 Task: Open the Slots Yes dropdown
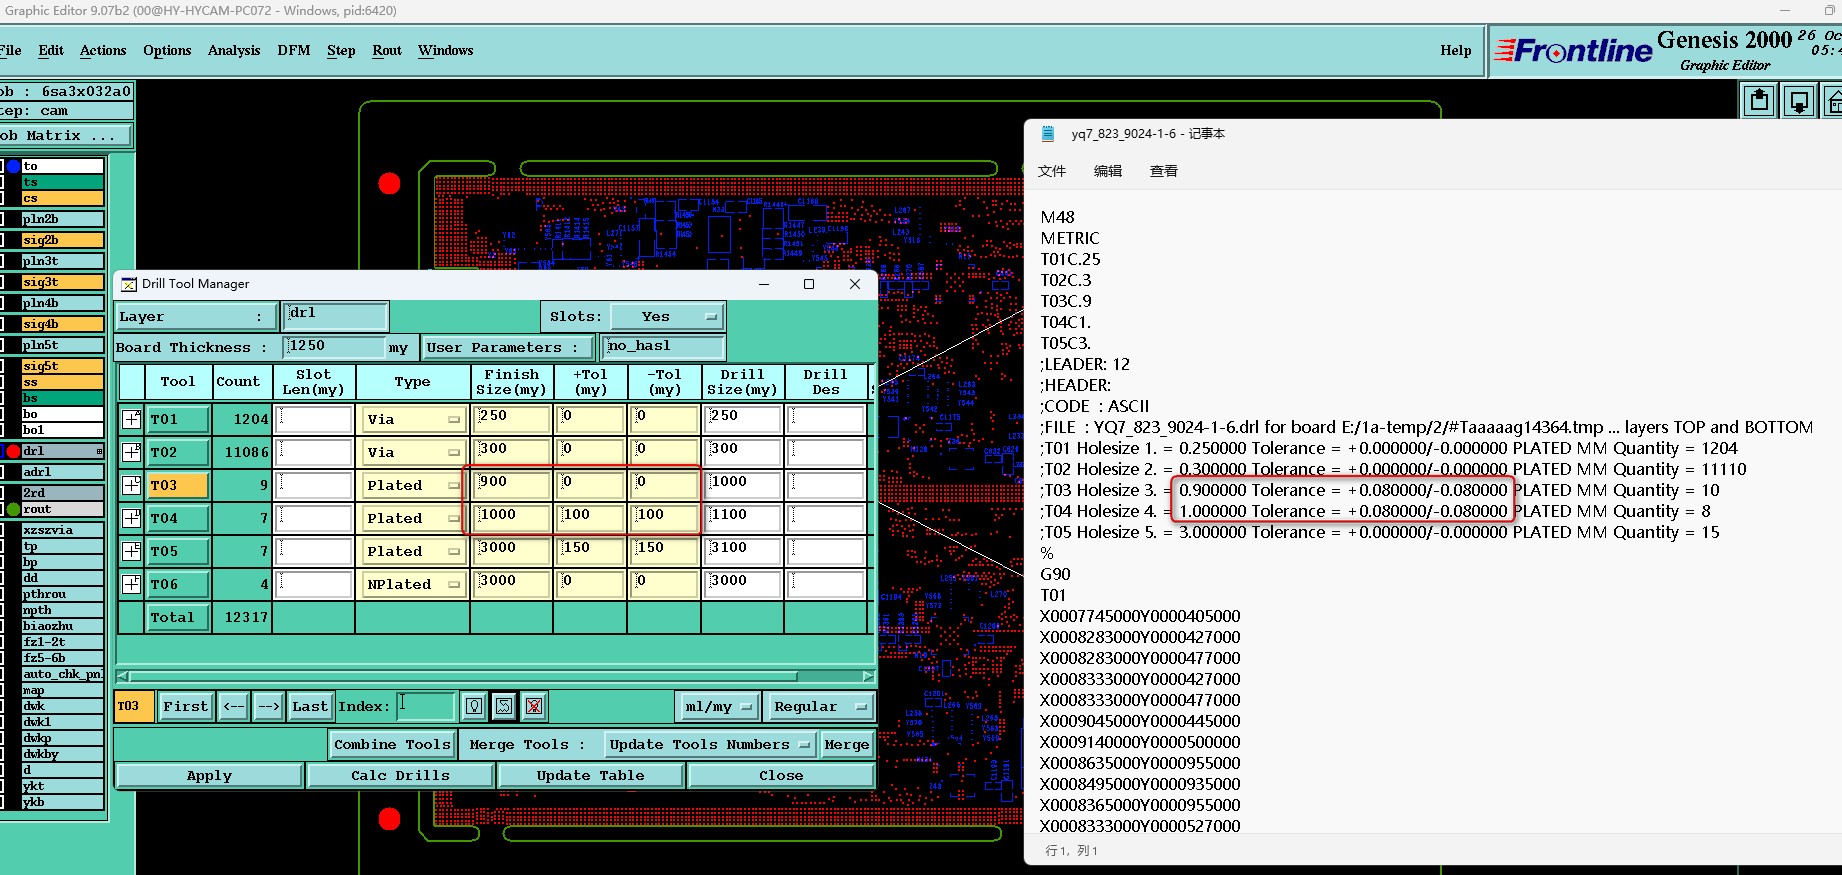(x=667, y=317)
